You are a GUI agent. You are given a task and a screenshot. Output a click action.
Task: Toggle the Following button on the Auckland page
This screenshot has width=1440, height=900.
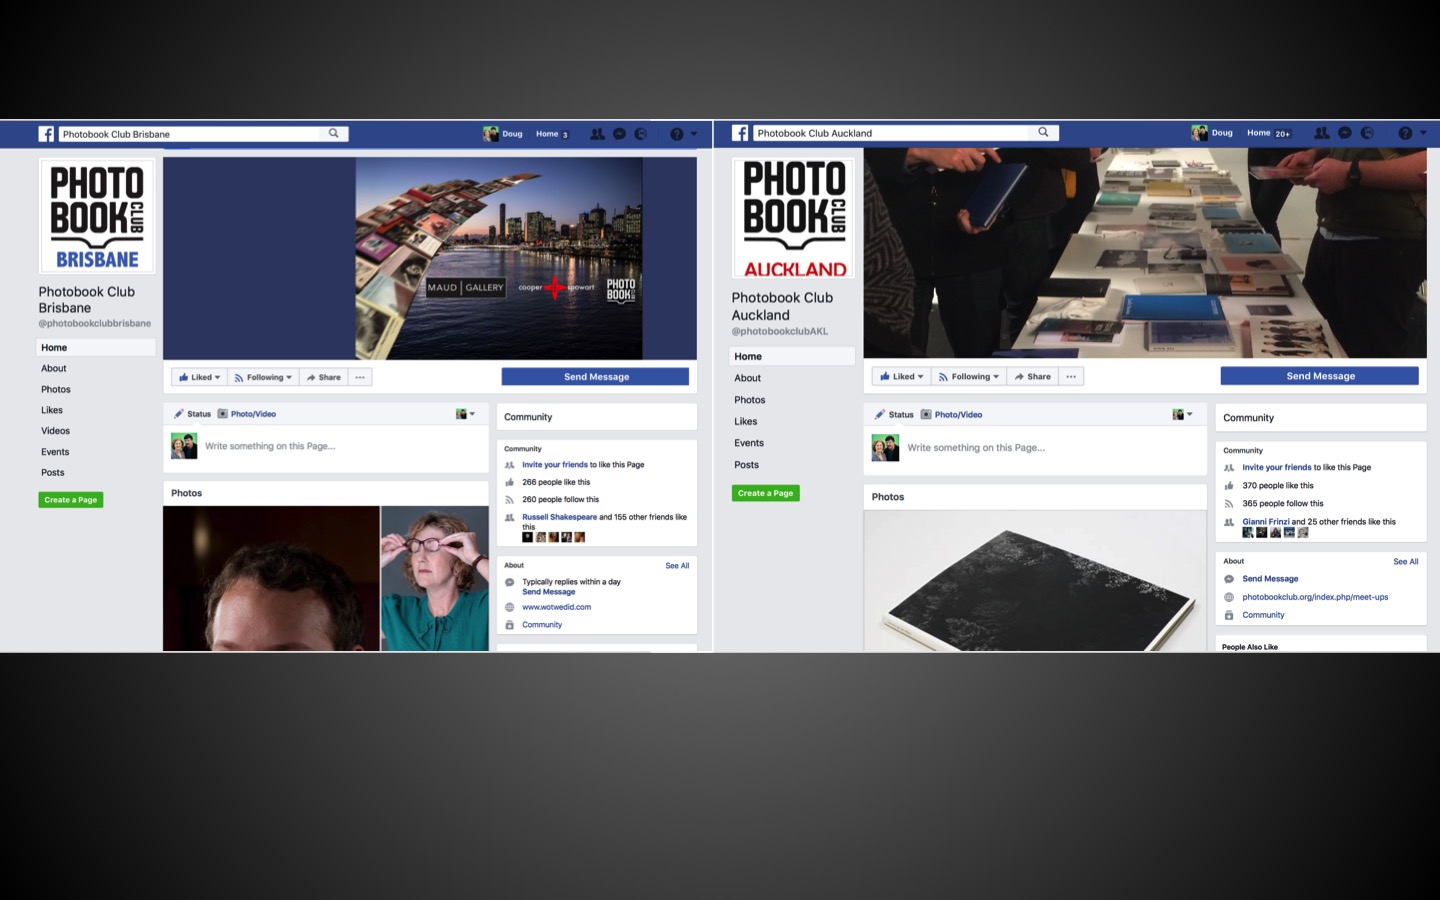[x=969, y=377]
